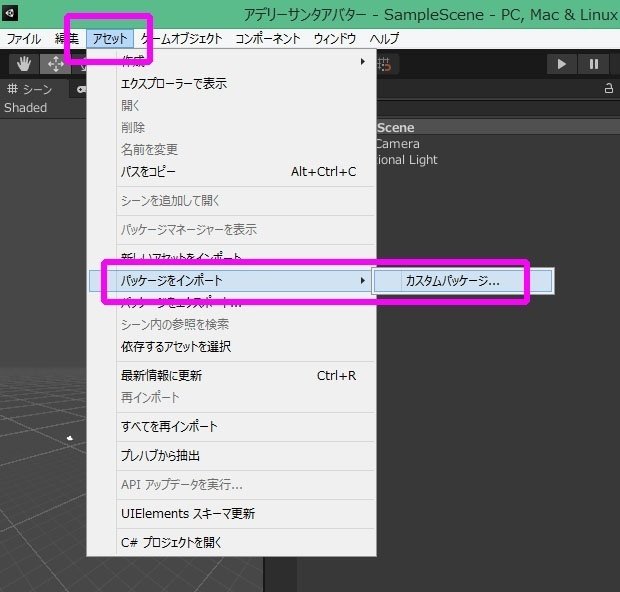Screen dimensions: 620x592
Task: Select the Camera object in hierarchy
Action: coord(397,144)
